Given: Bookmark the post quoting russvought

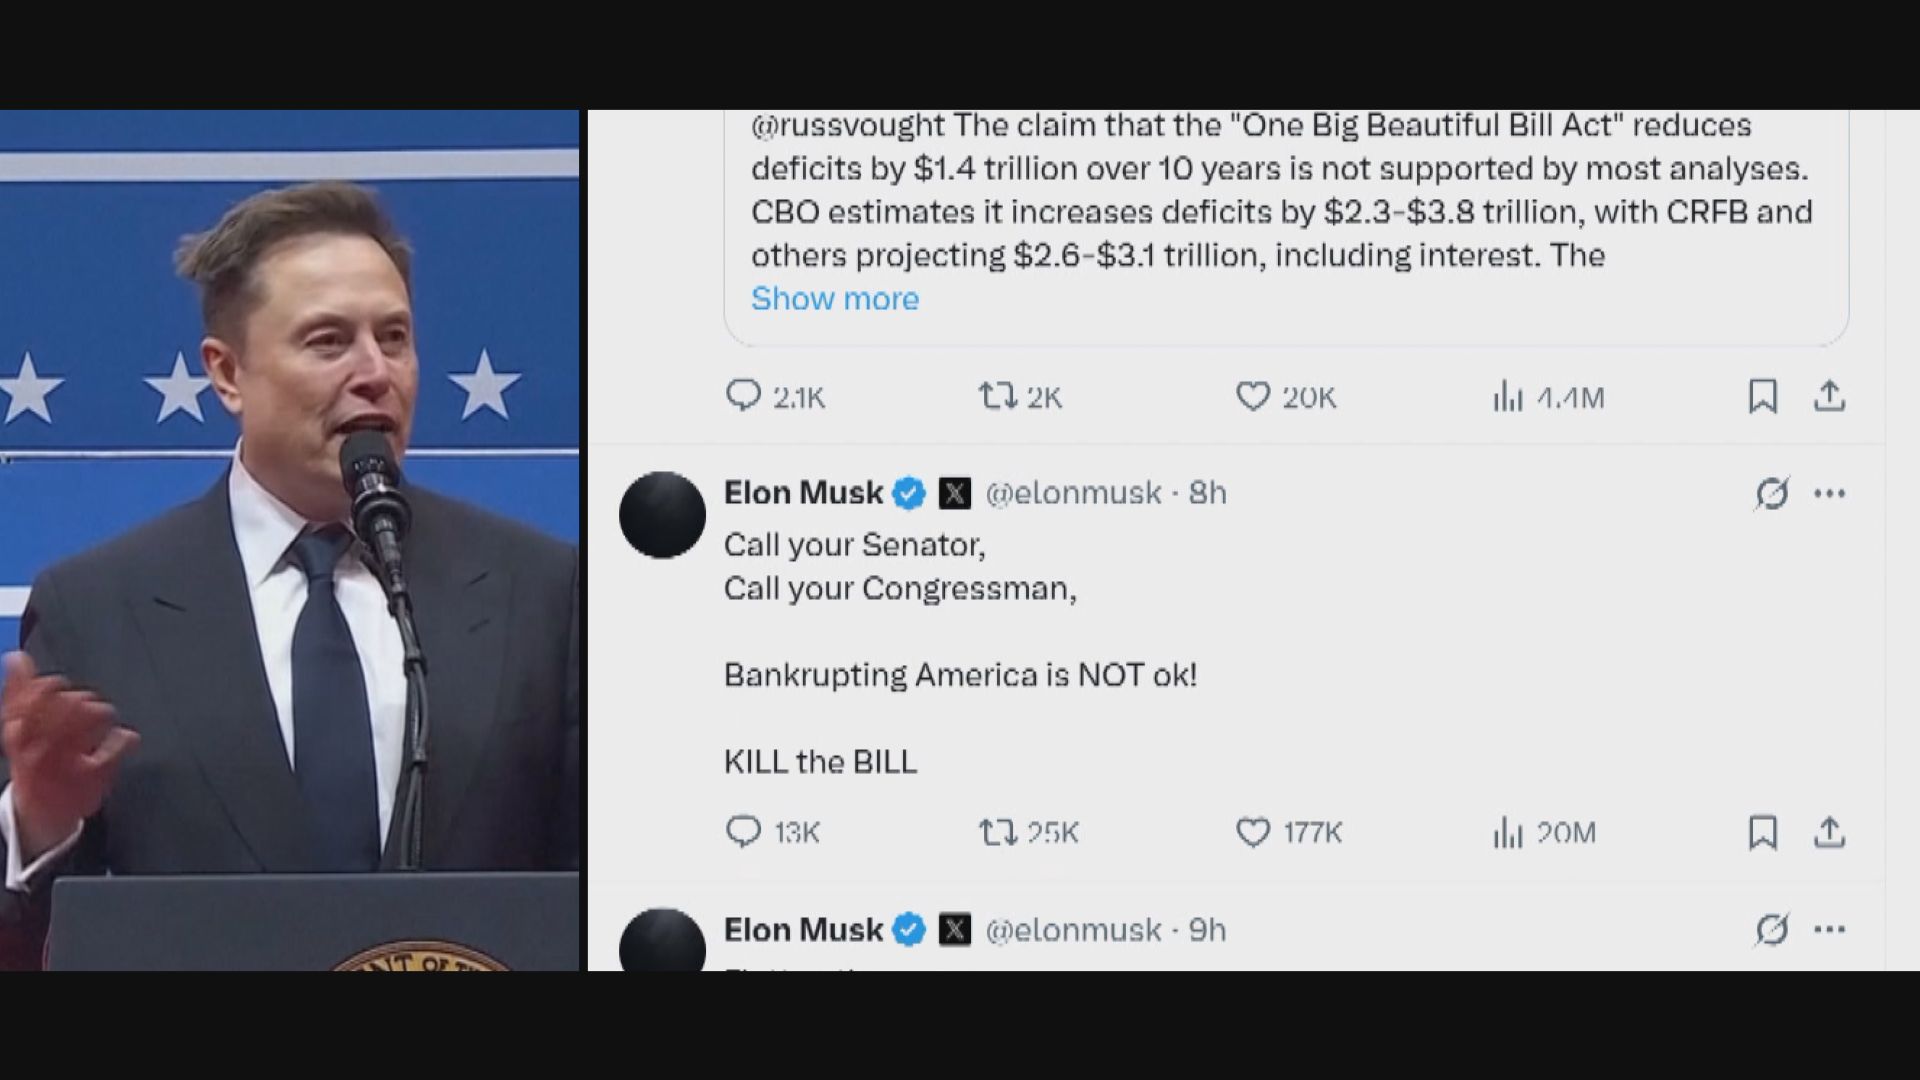Looking at the screenshot, I should click(x=1762, y=397).
